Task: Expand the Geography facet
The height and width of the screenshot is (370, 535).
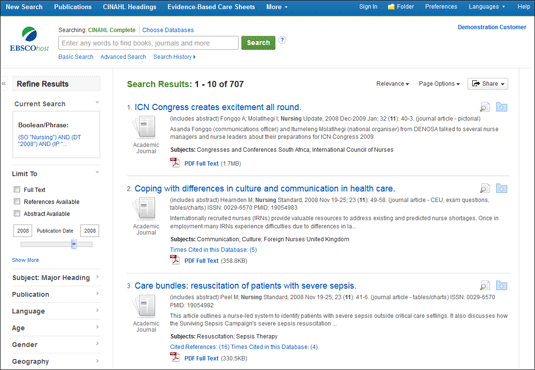Action: 56,361
